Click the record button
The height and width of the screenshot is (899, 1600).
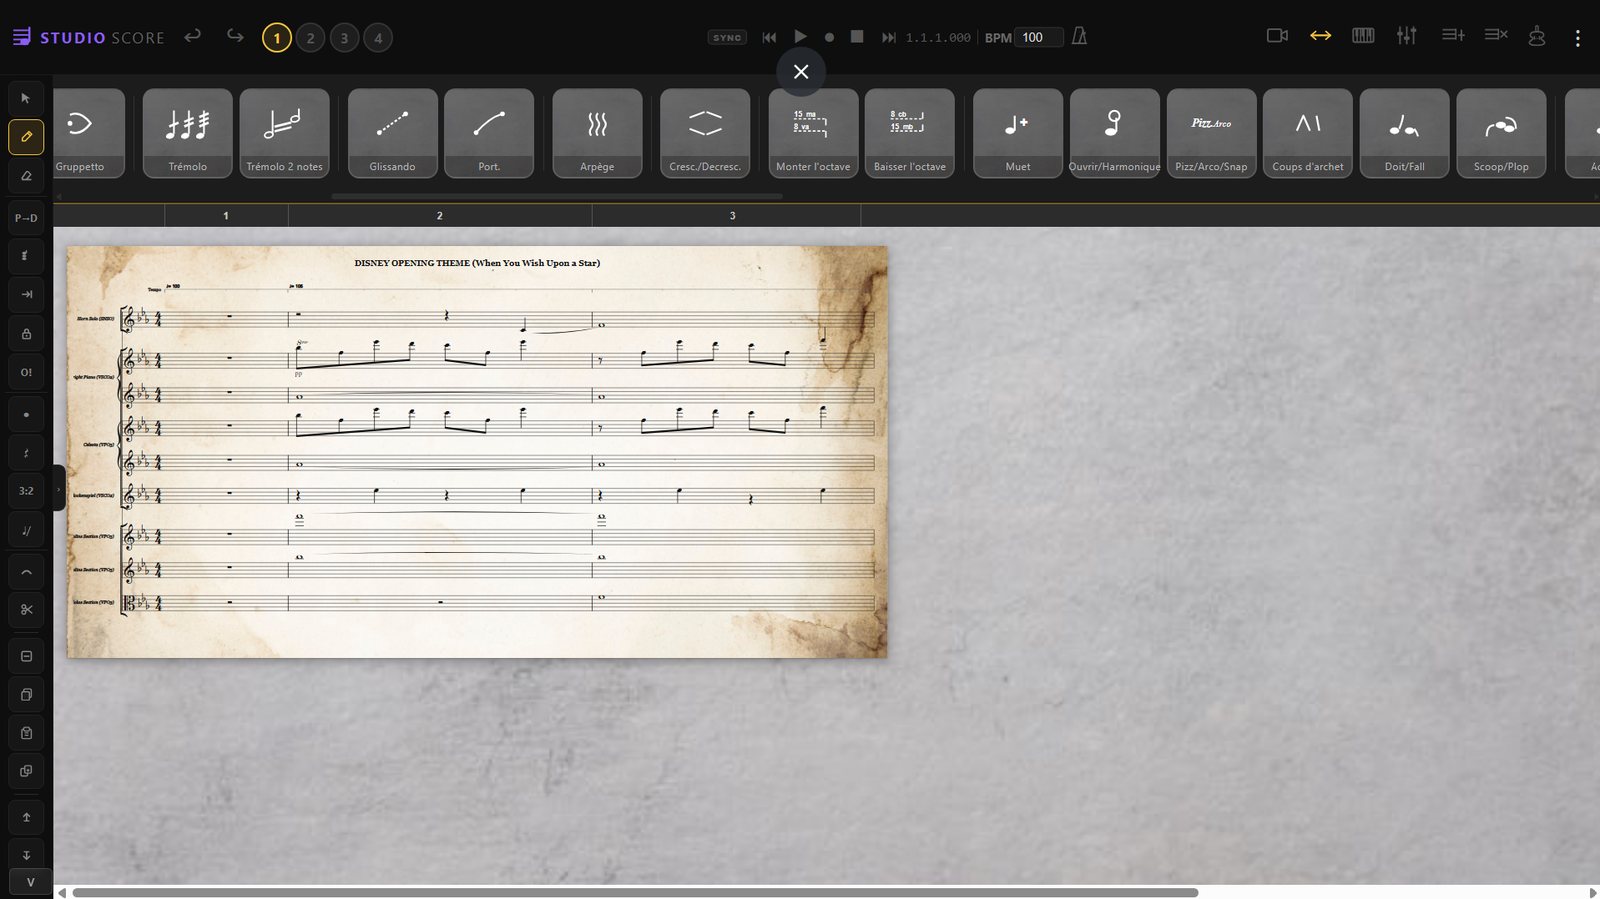tap(829, 37)
